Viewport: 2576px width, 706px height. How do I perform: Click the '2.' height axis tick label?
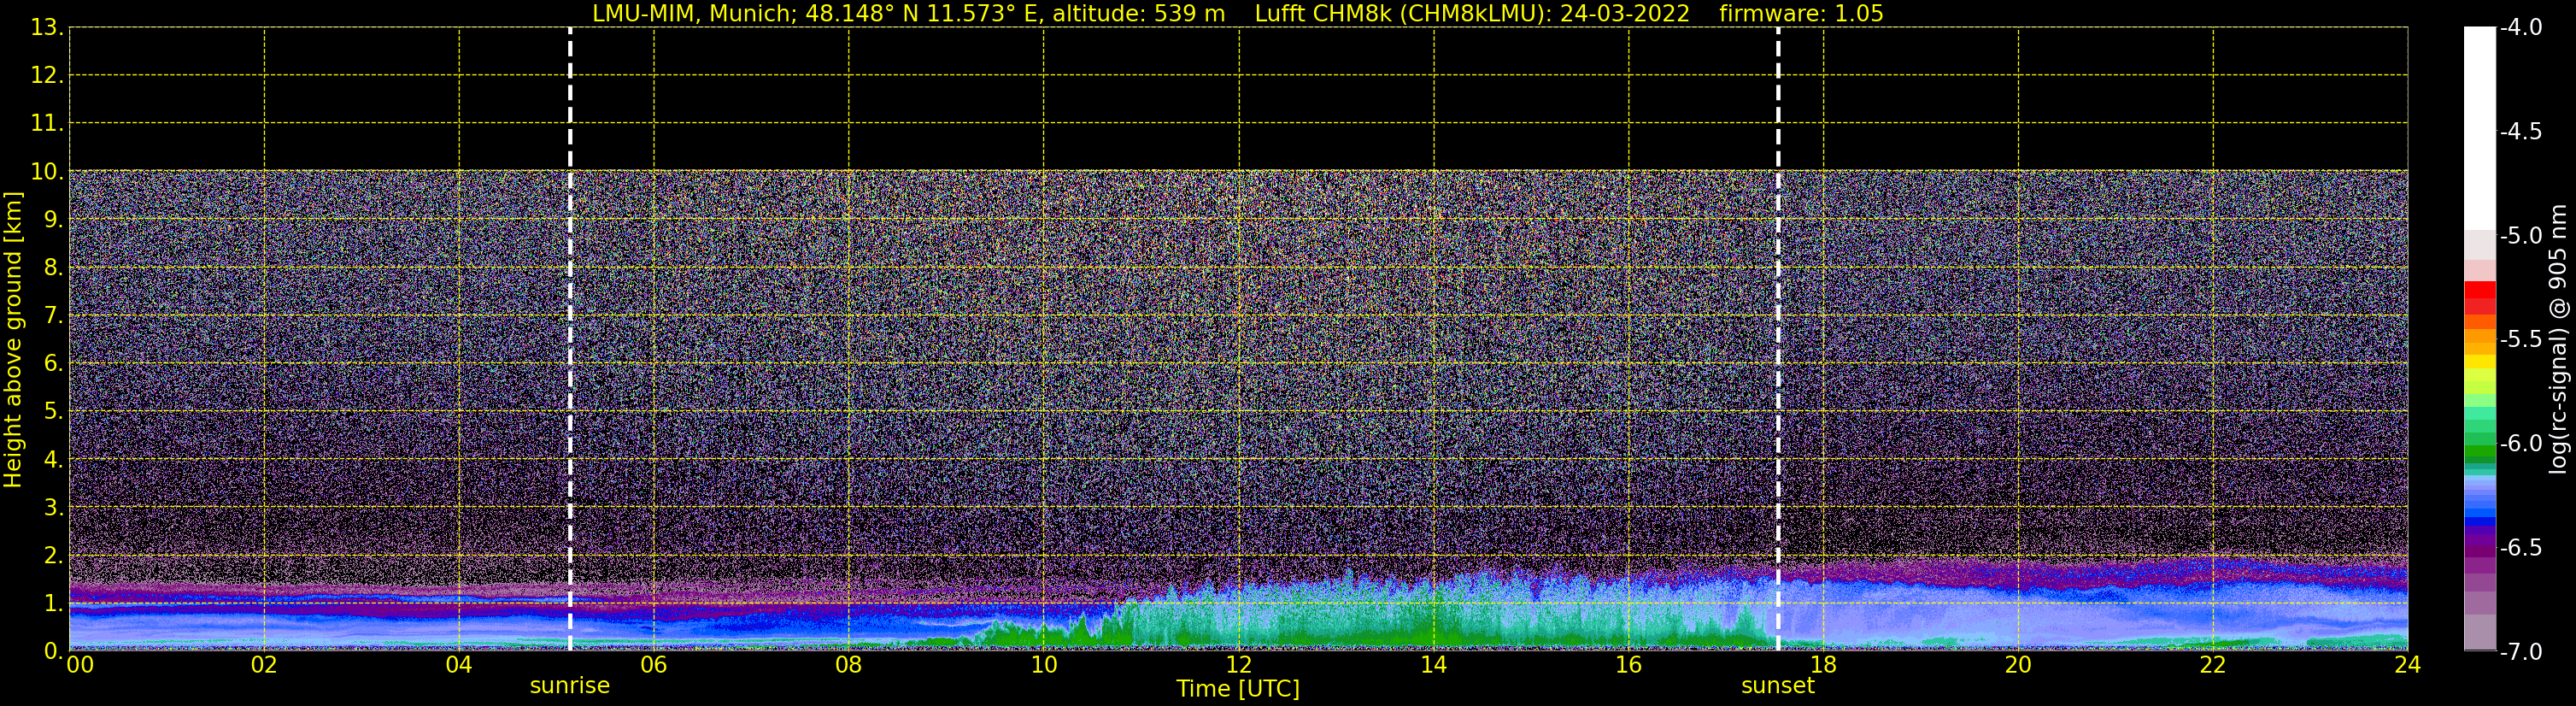point(53,555)
